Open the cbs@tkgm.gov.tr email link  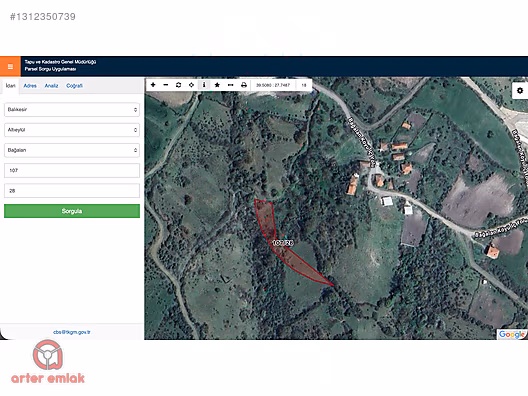pos(72,332)
